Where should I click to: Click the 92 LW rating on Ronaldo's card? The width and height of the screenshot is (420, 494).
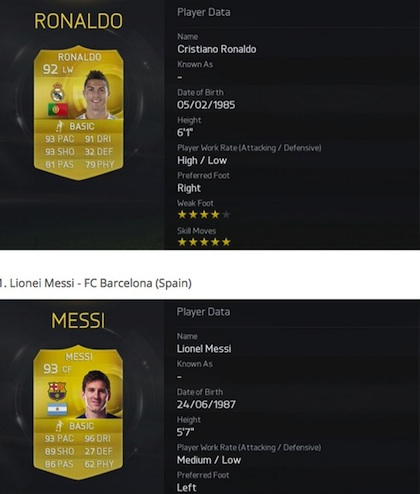pos(58,69)
